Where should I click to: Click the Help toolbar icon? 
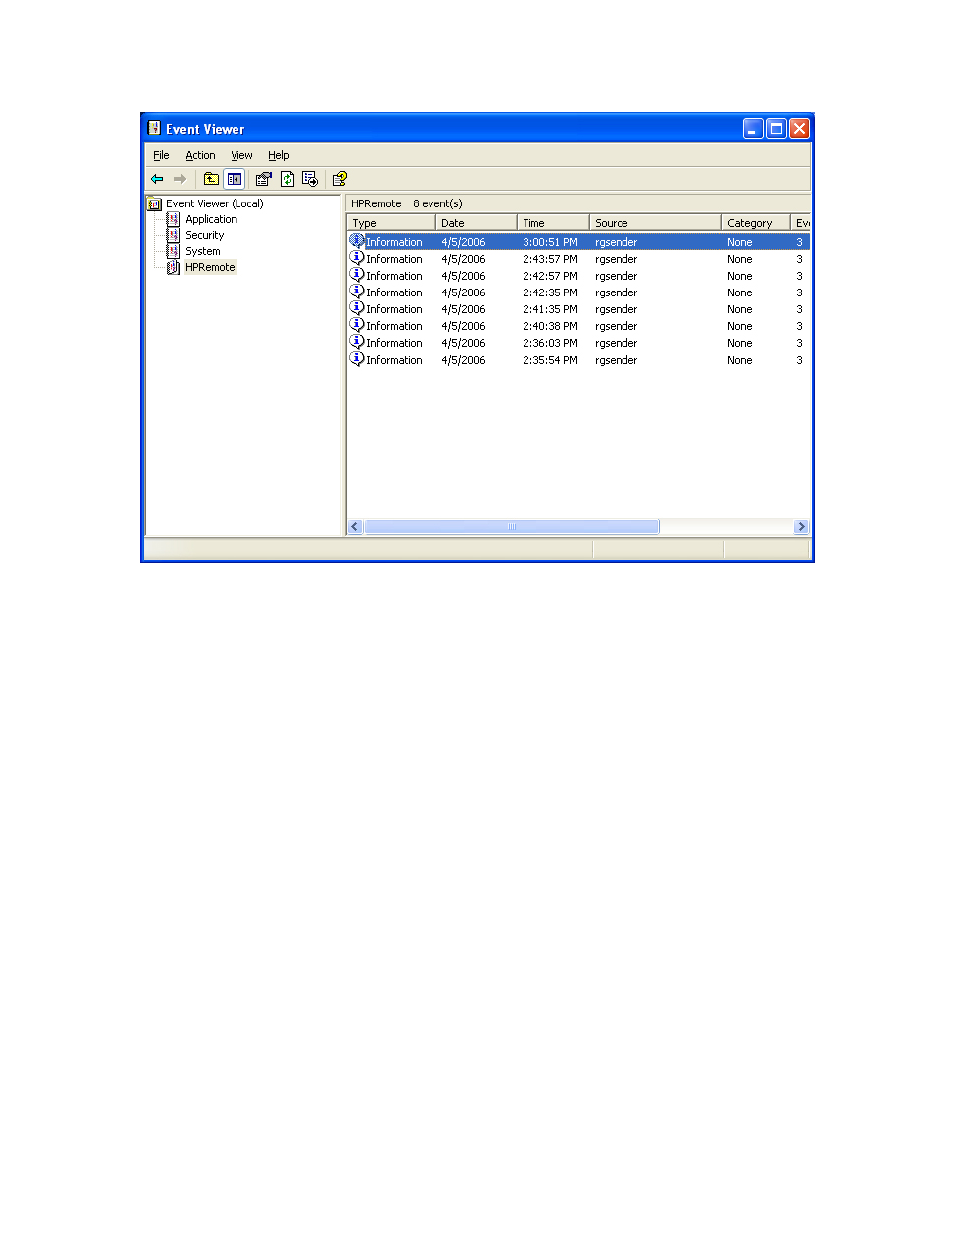[x=340, y=179]
